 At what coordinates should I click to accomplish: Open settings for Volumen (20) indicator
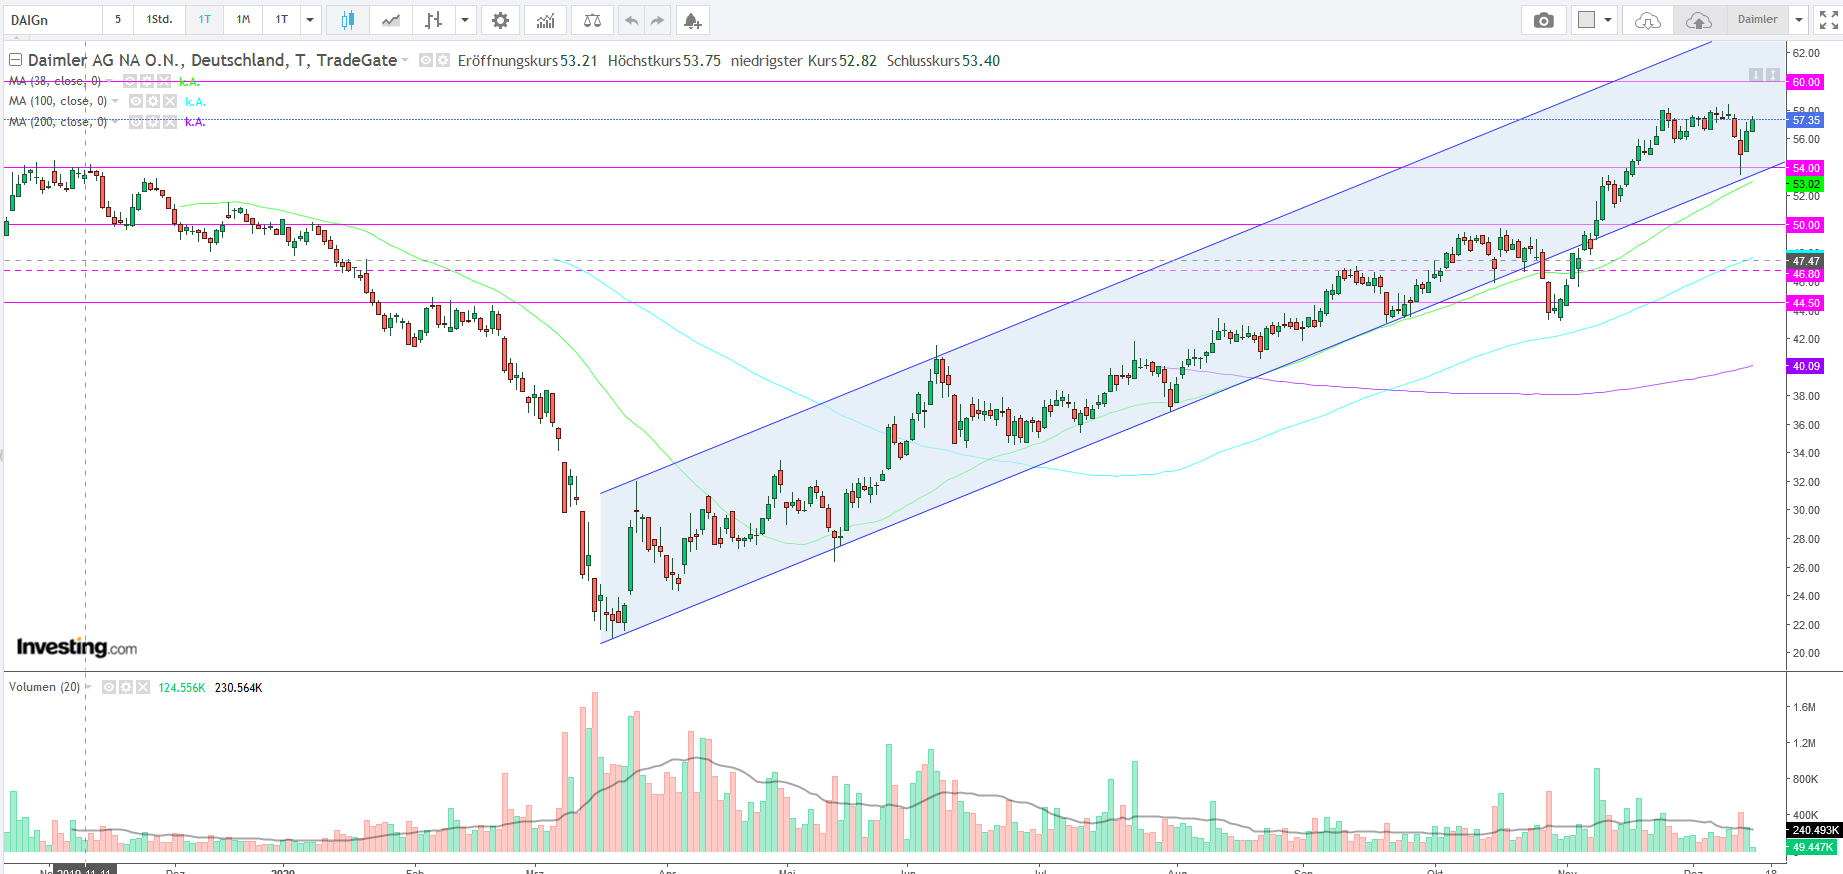click(126, 687)
